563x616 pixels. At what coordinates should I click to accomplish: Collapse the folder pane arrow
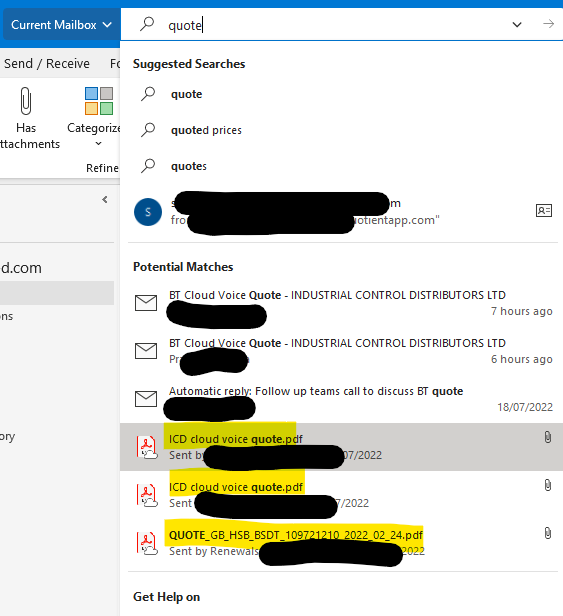point(105,200)
